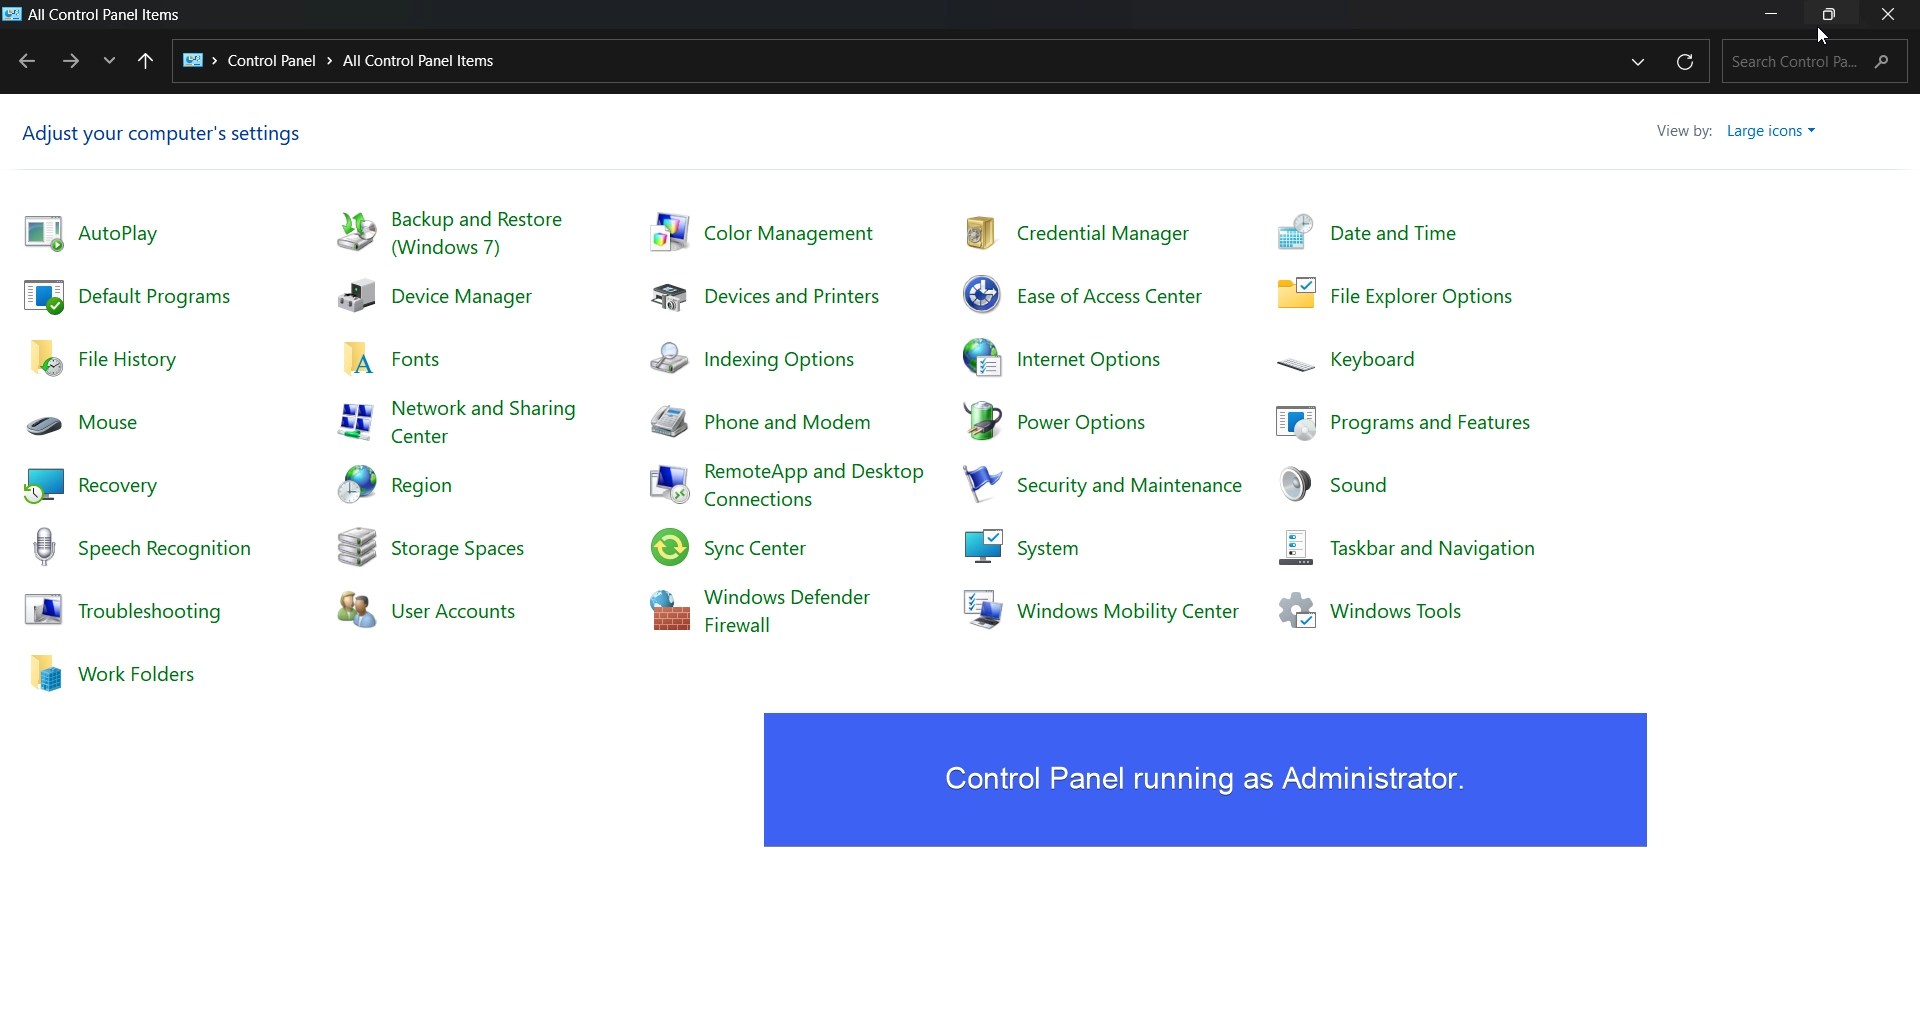Open the System link

1048,550
